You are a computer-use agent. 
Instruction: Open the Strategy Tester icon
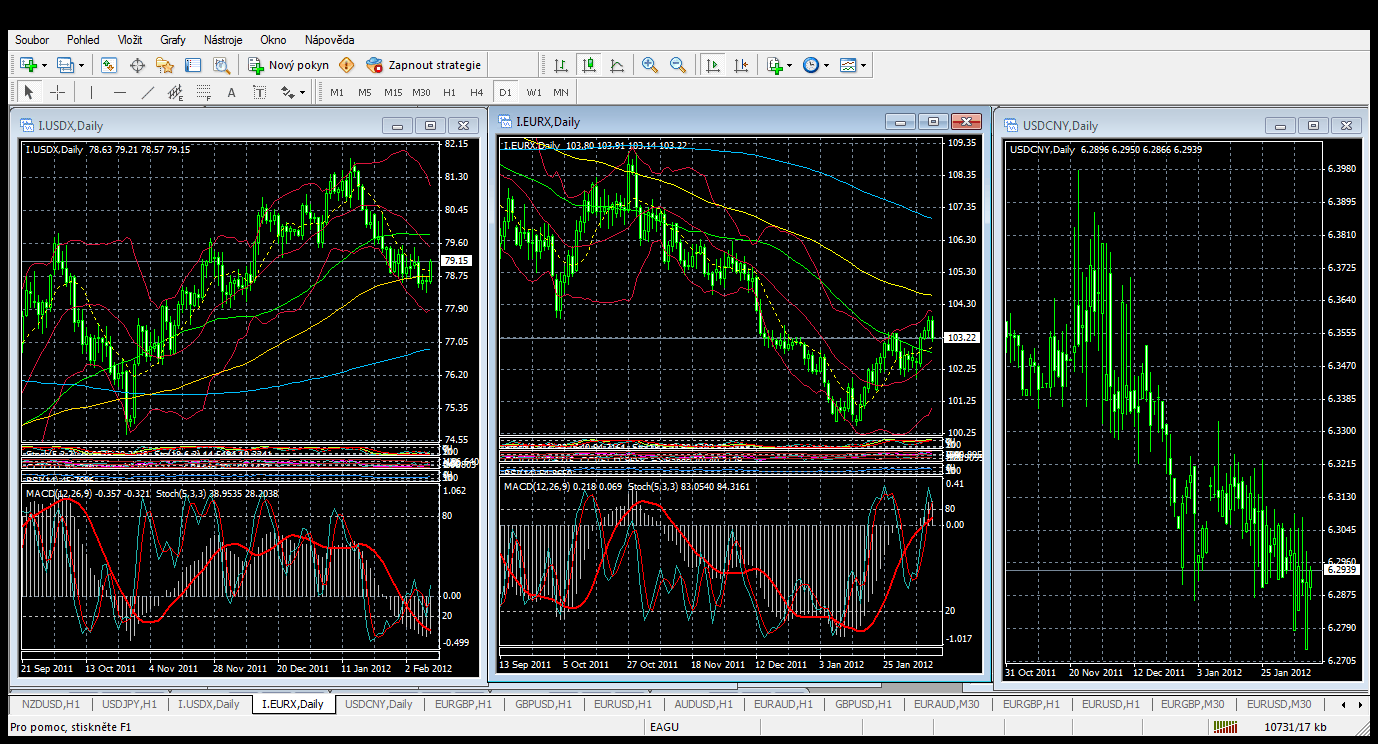[221, 65]
